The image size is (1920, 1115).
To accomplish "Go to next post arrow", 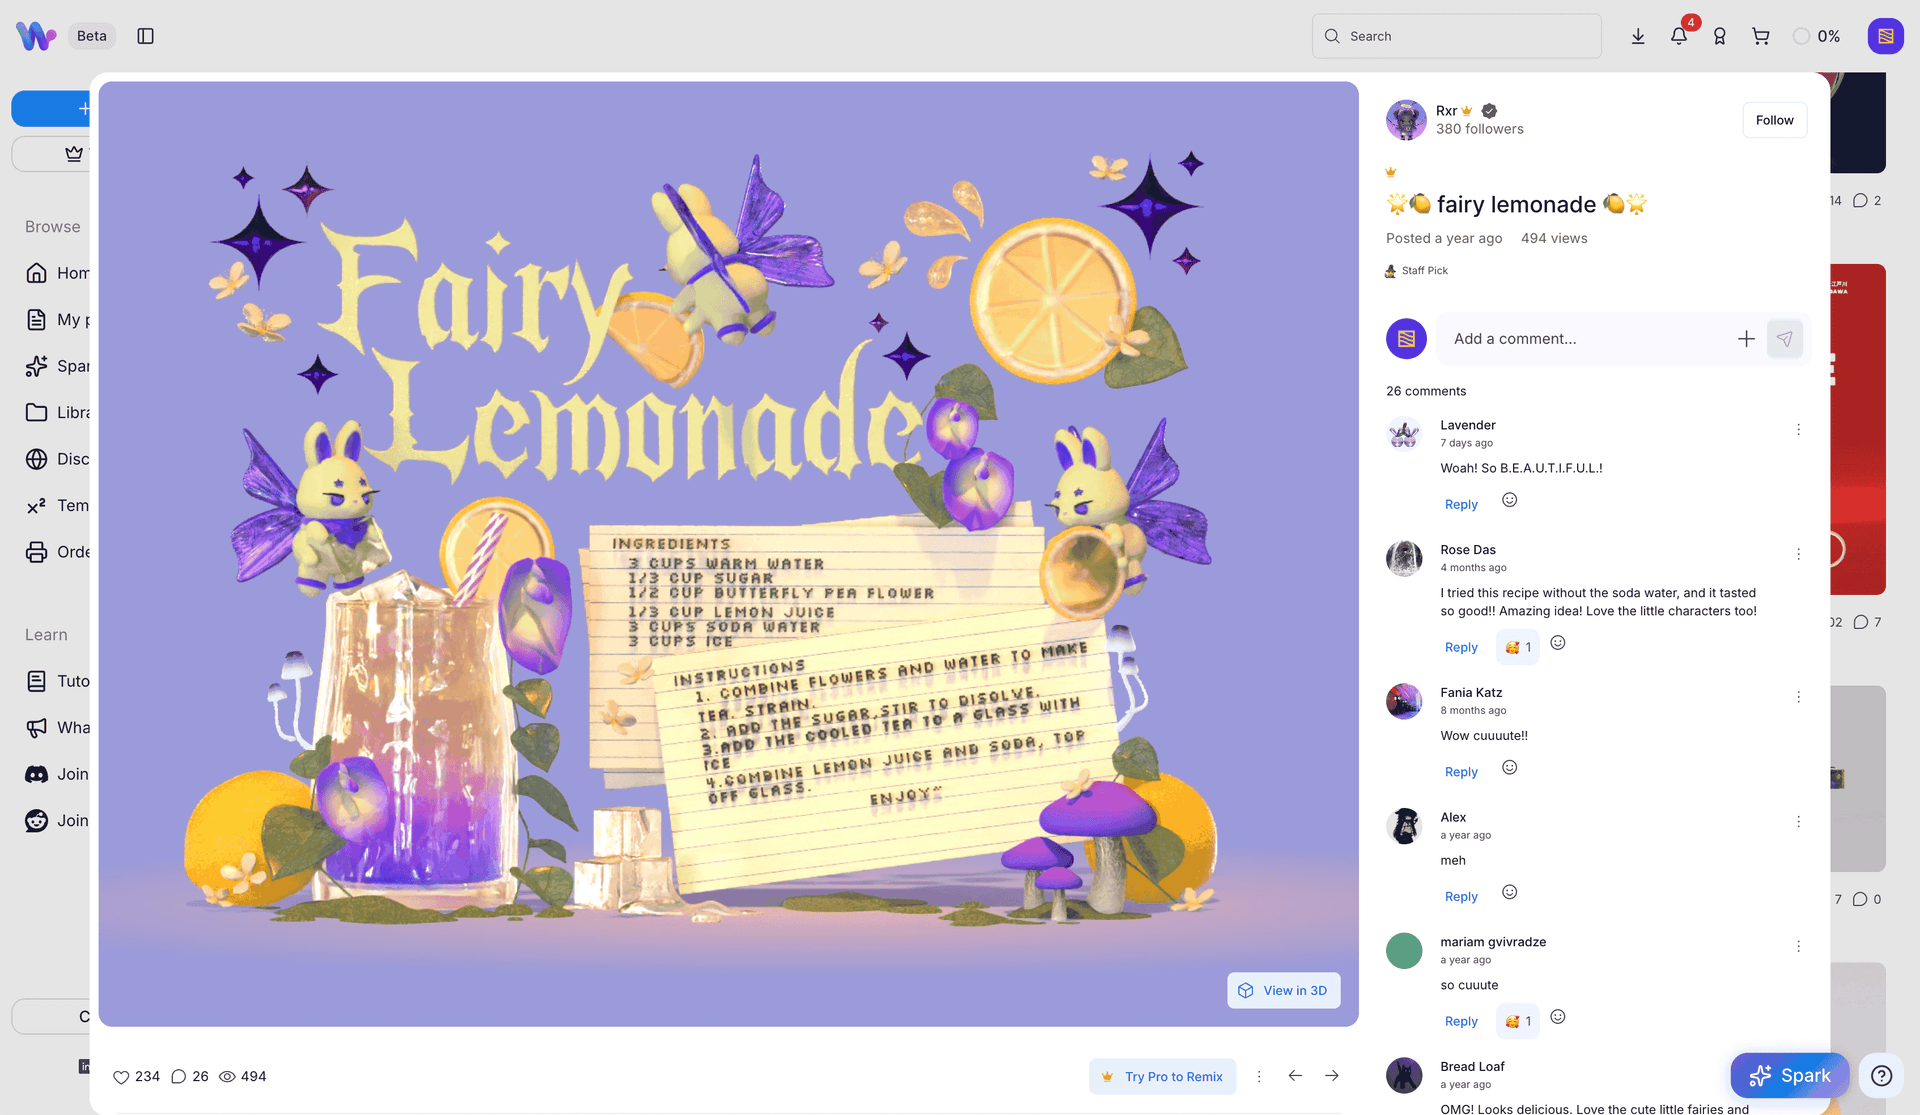I will tap(1332, 1076).
